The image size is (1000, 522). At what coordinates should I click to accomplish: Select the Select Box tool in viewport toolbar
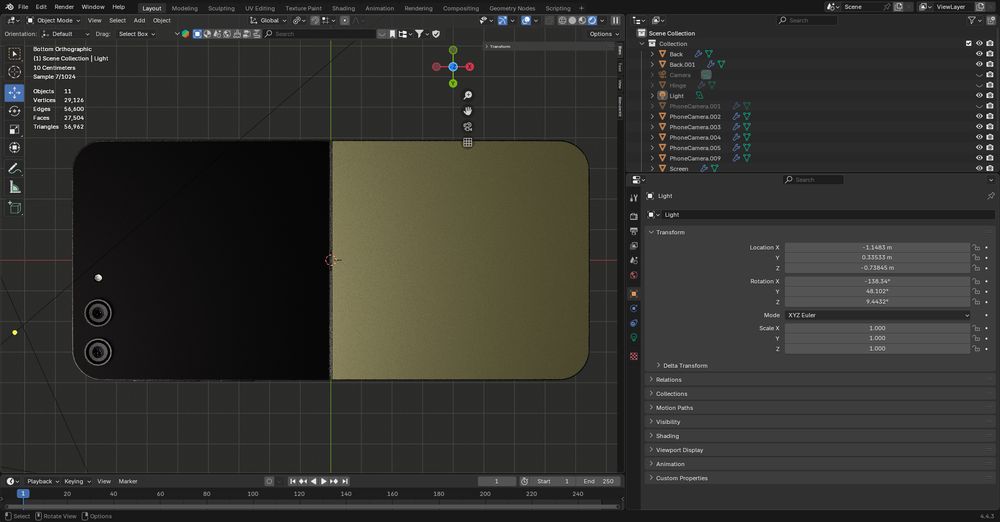(x=15, y=54)
